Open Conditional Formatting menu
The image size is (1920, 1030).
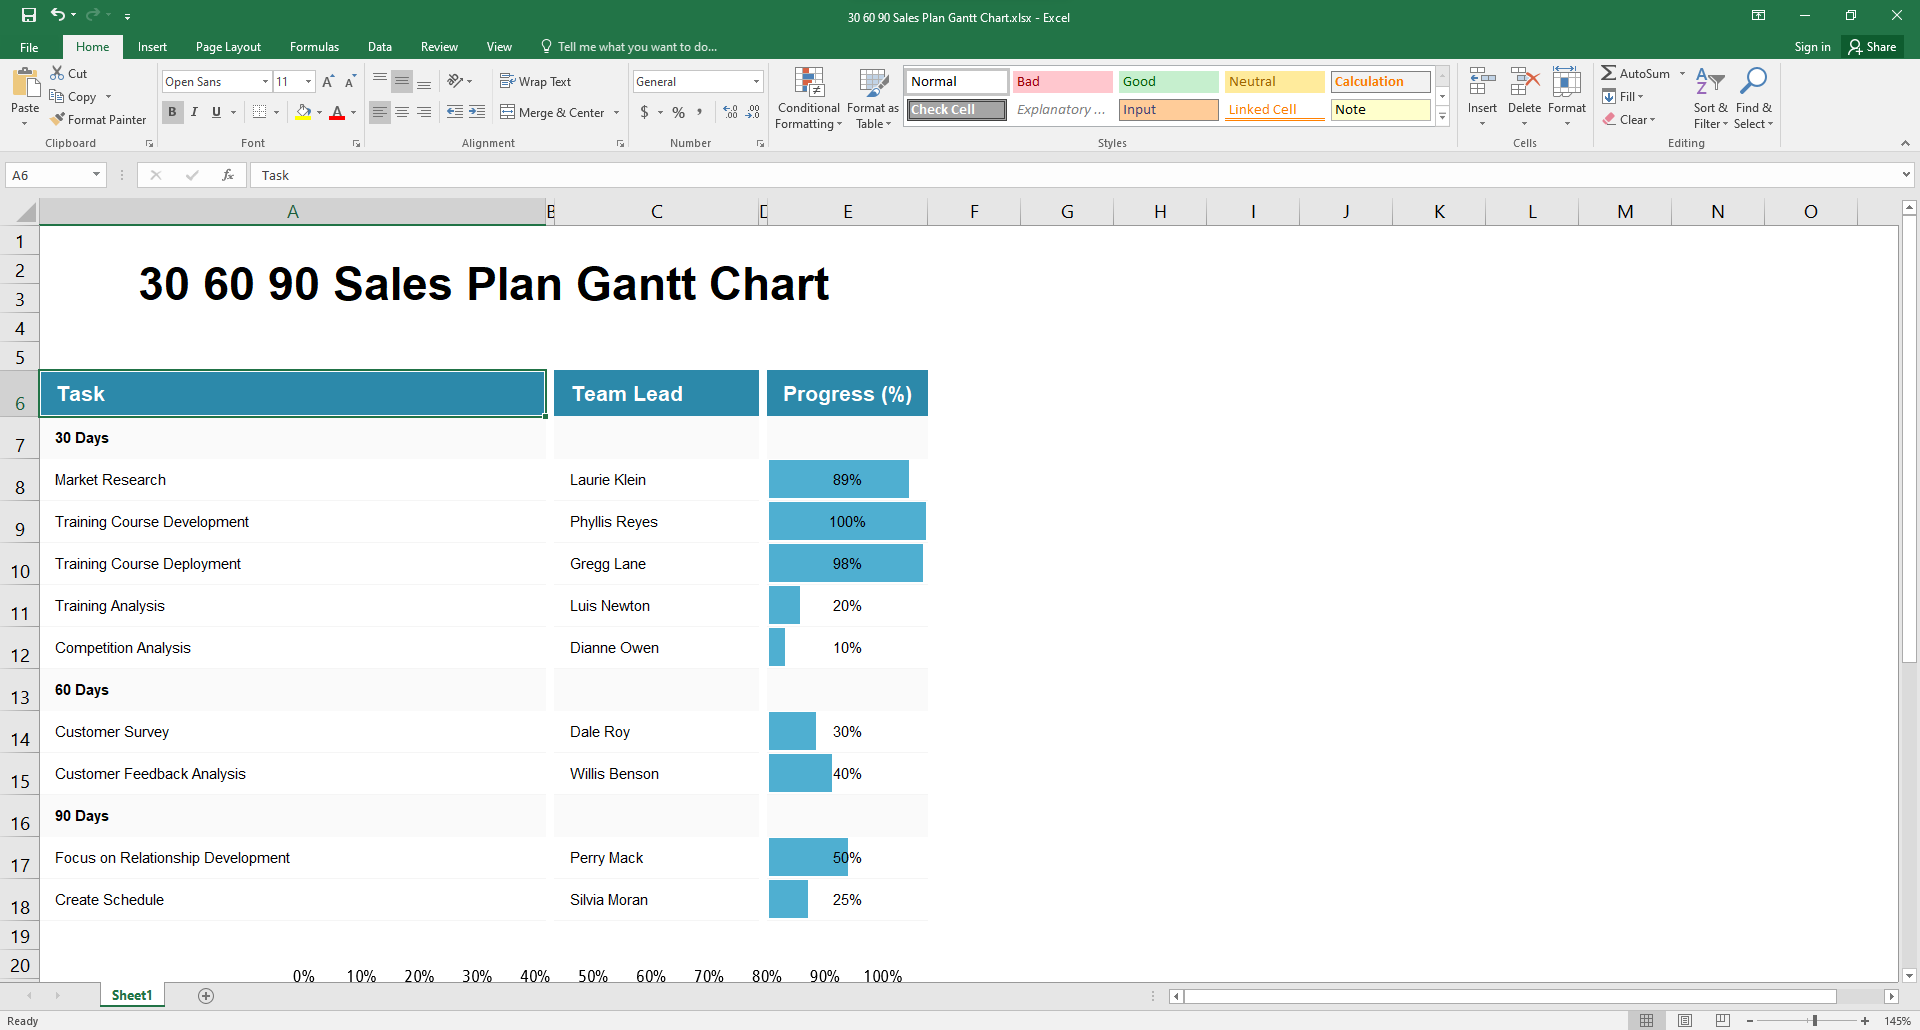click(808, 99)
